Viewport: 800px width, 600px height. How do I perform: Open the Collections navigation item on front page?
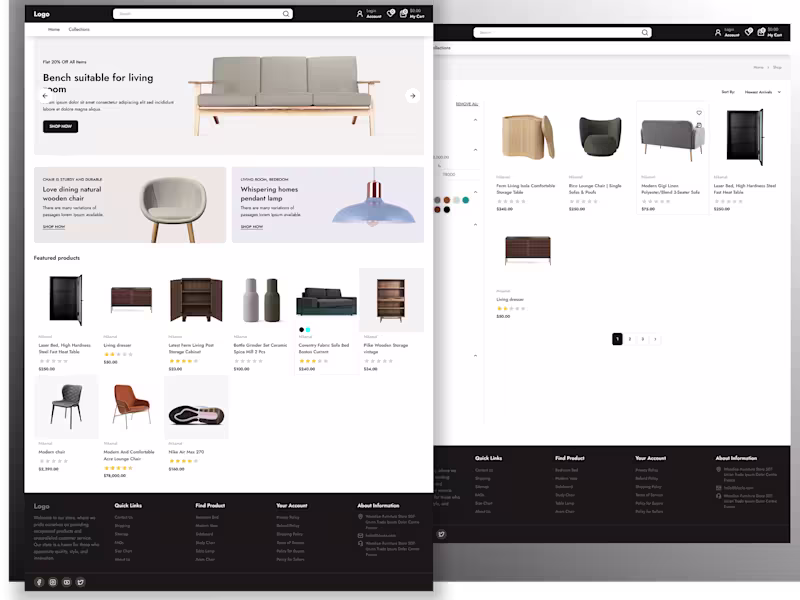tap(79, 30)
